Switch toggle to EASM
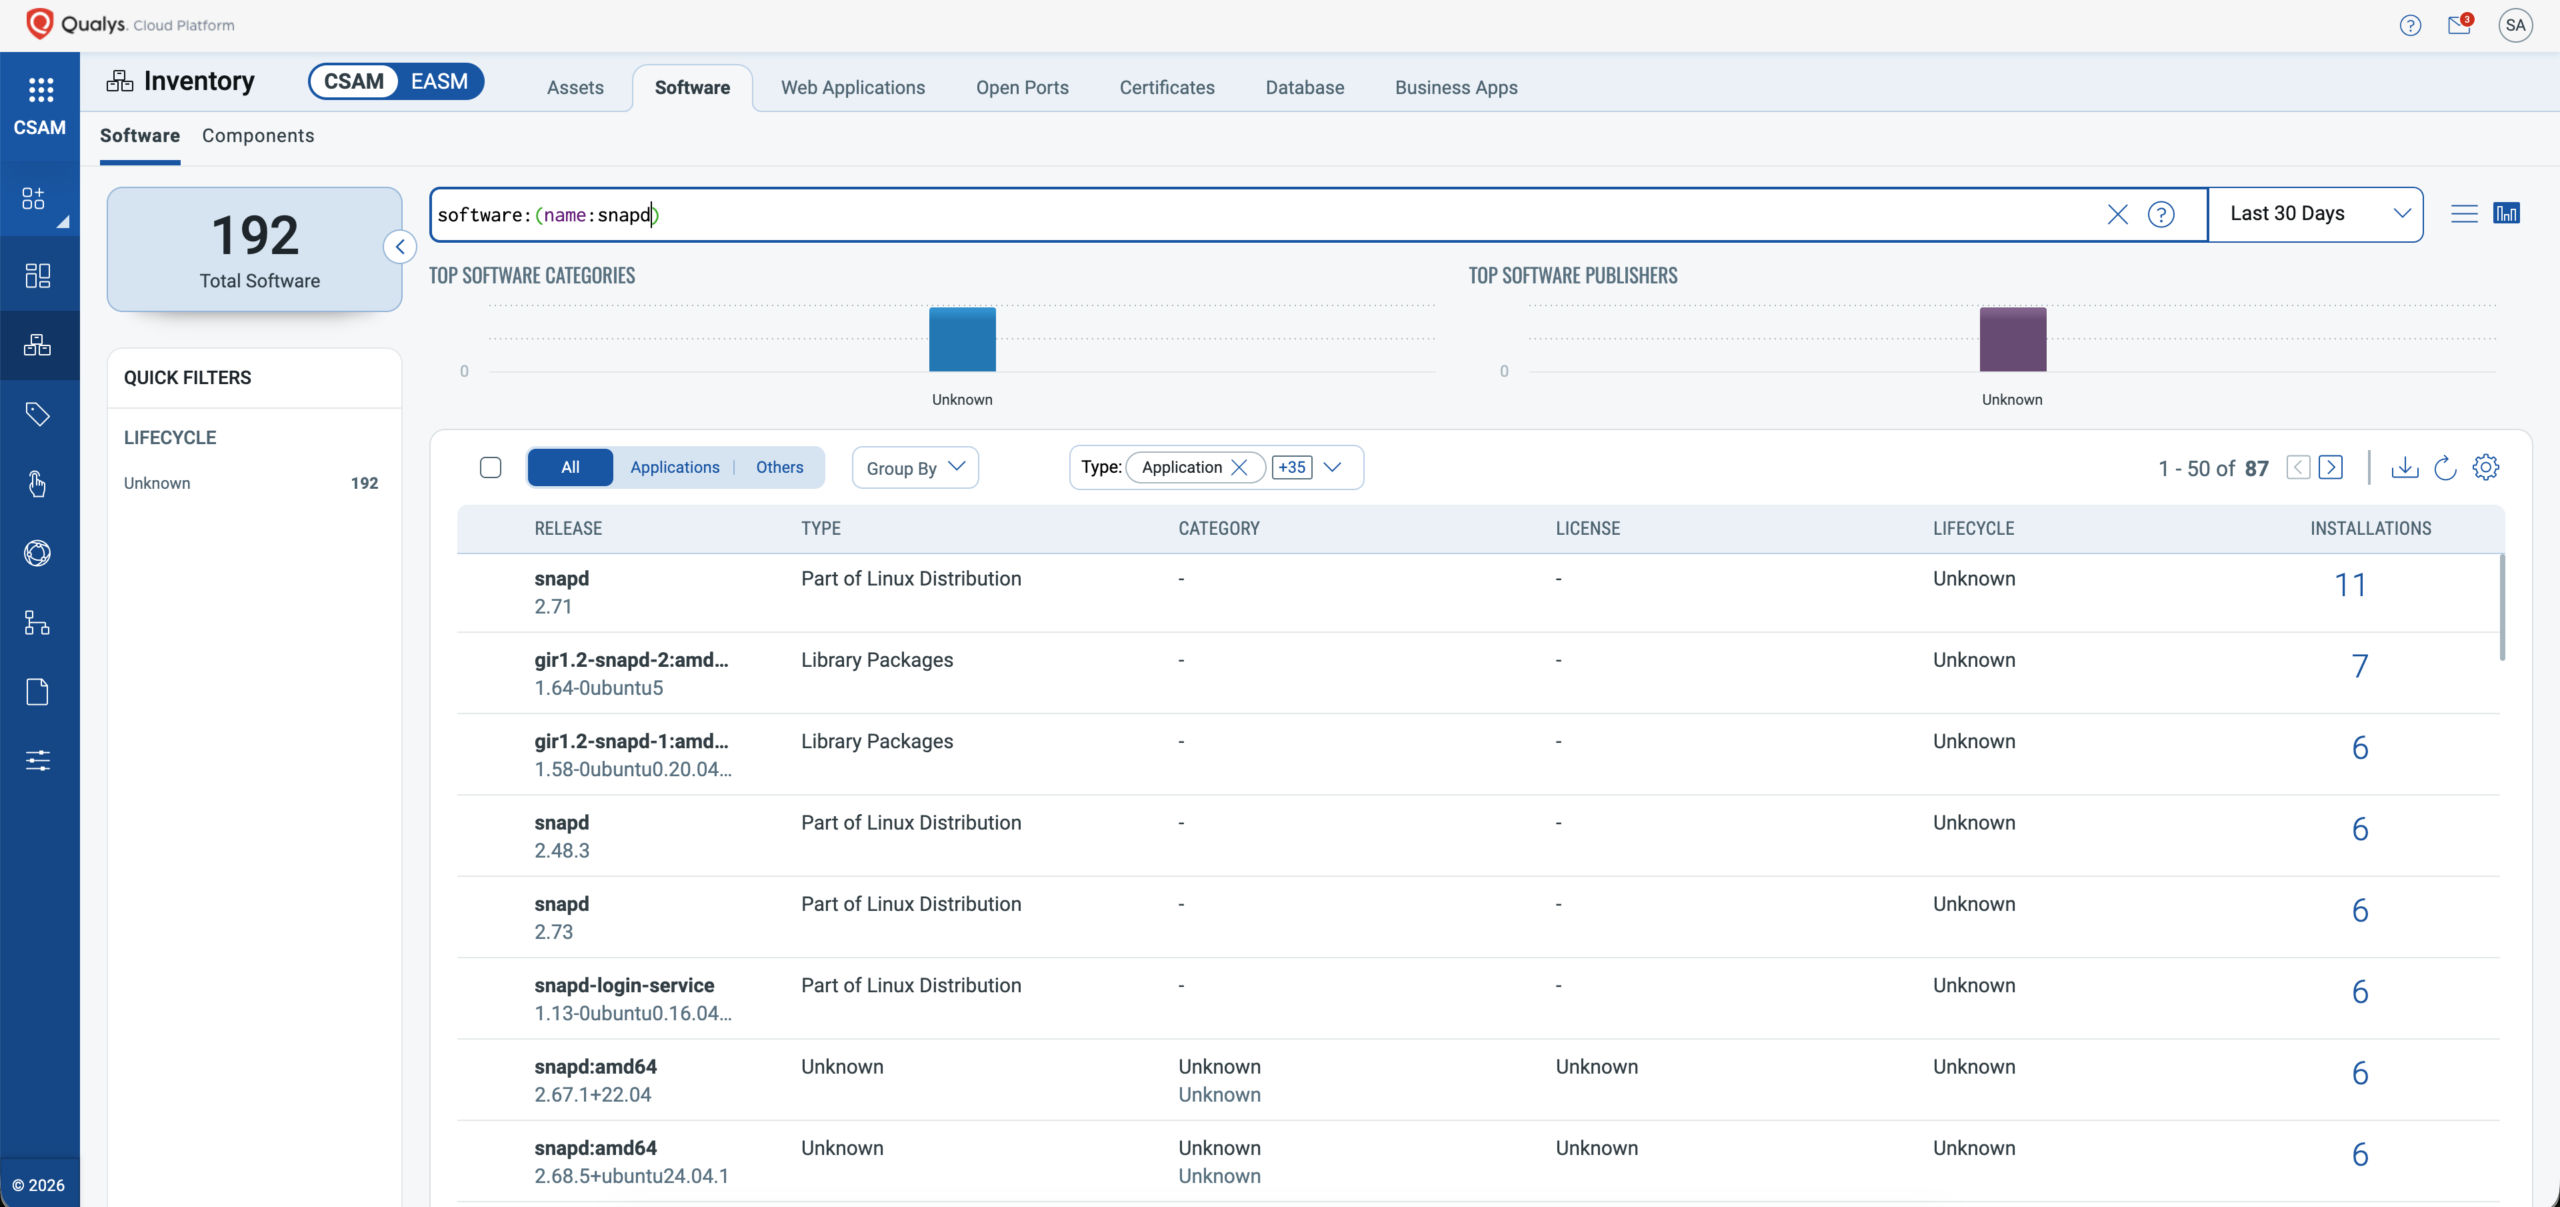The image size is (2560, 1207). point(439,81)
